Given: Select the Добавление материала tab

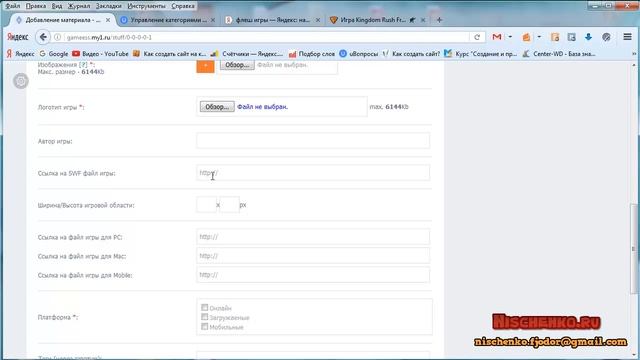Looking at the screenshot, I should (62, 20).
